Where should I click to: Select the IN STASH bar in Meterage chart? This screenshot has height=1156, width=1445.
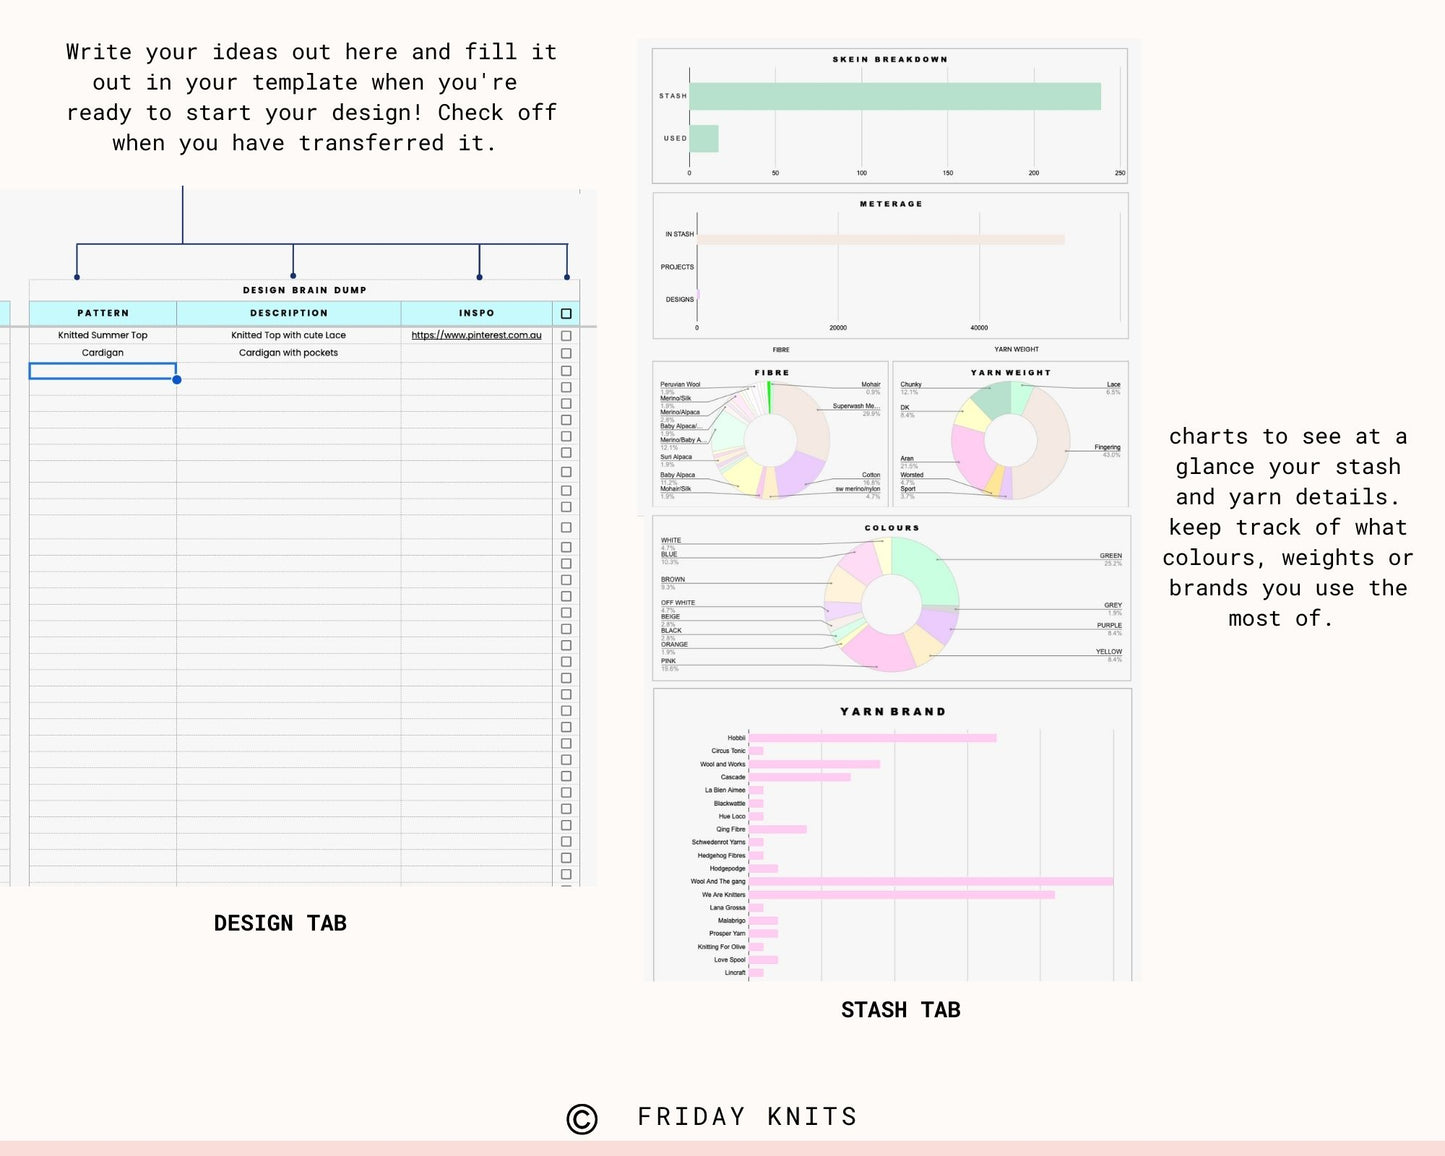(x=880, y=239)
